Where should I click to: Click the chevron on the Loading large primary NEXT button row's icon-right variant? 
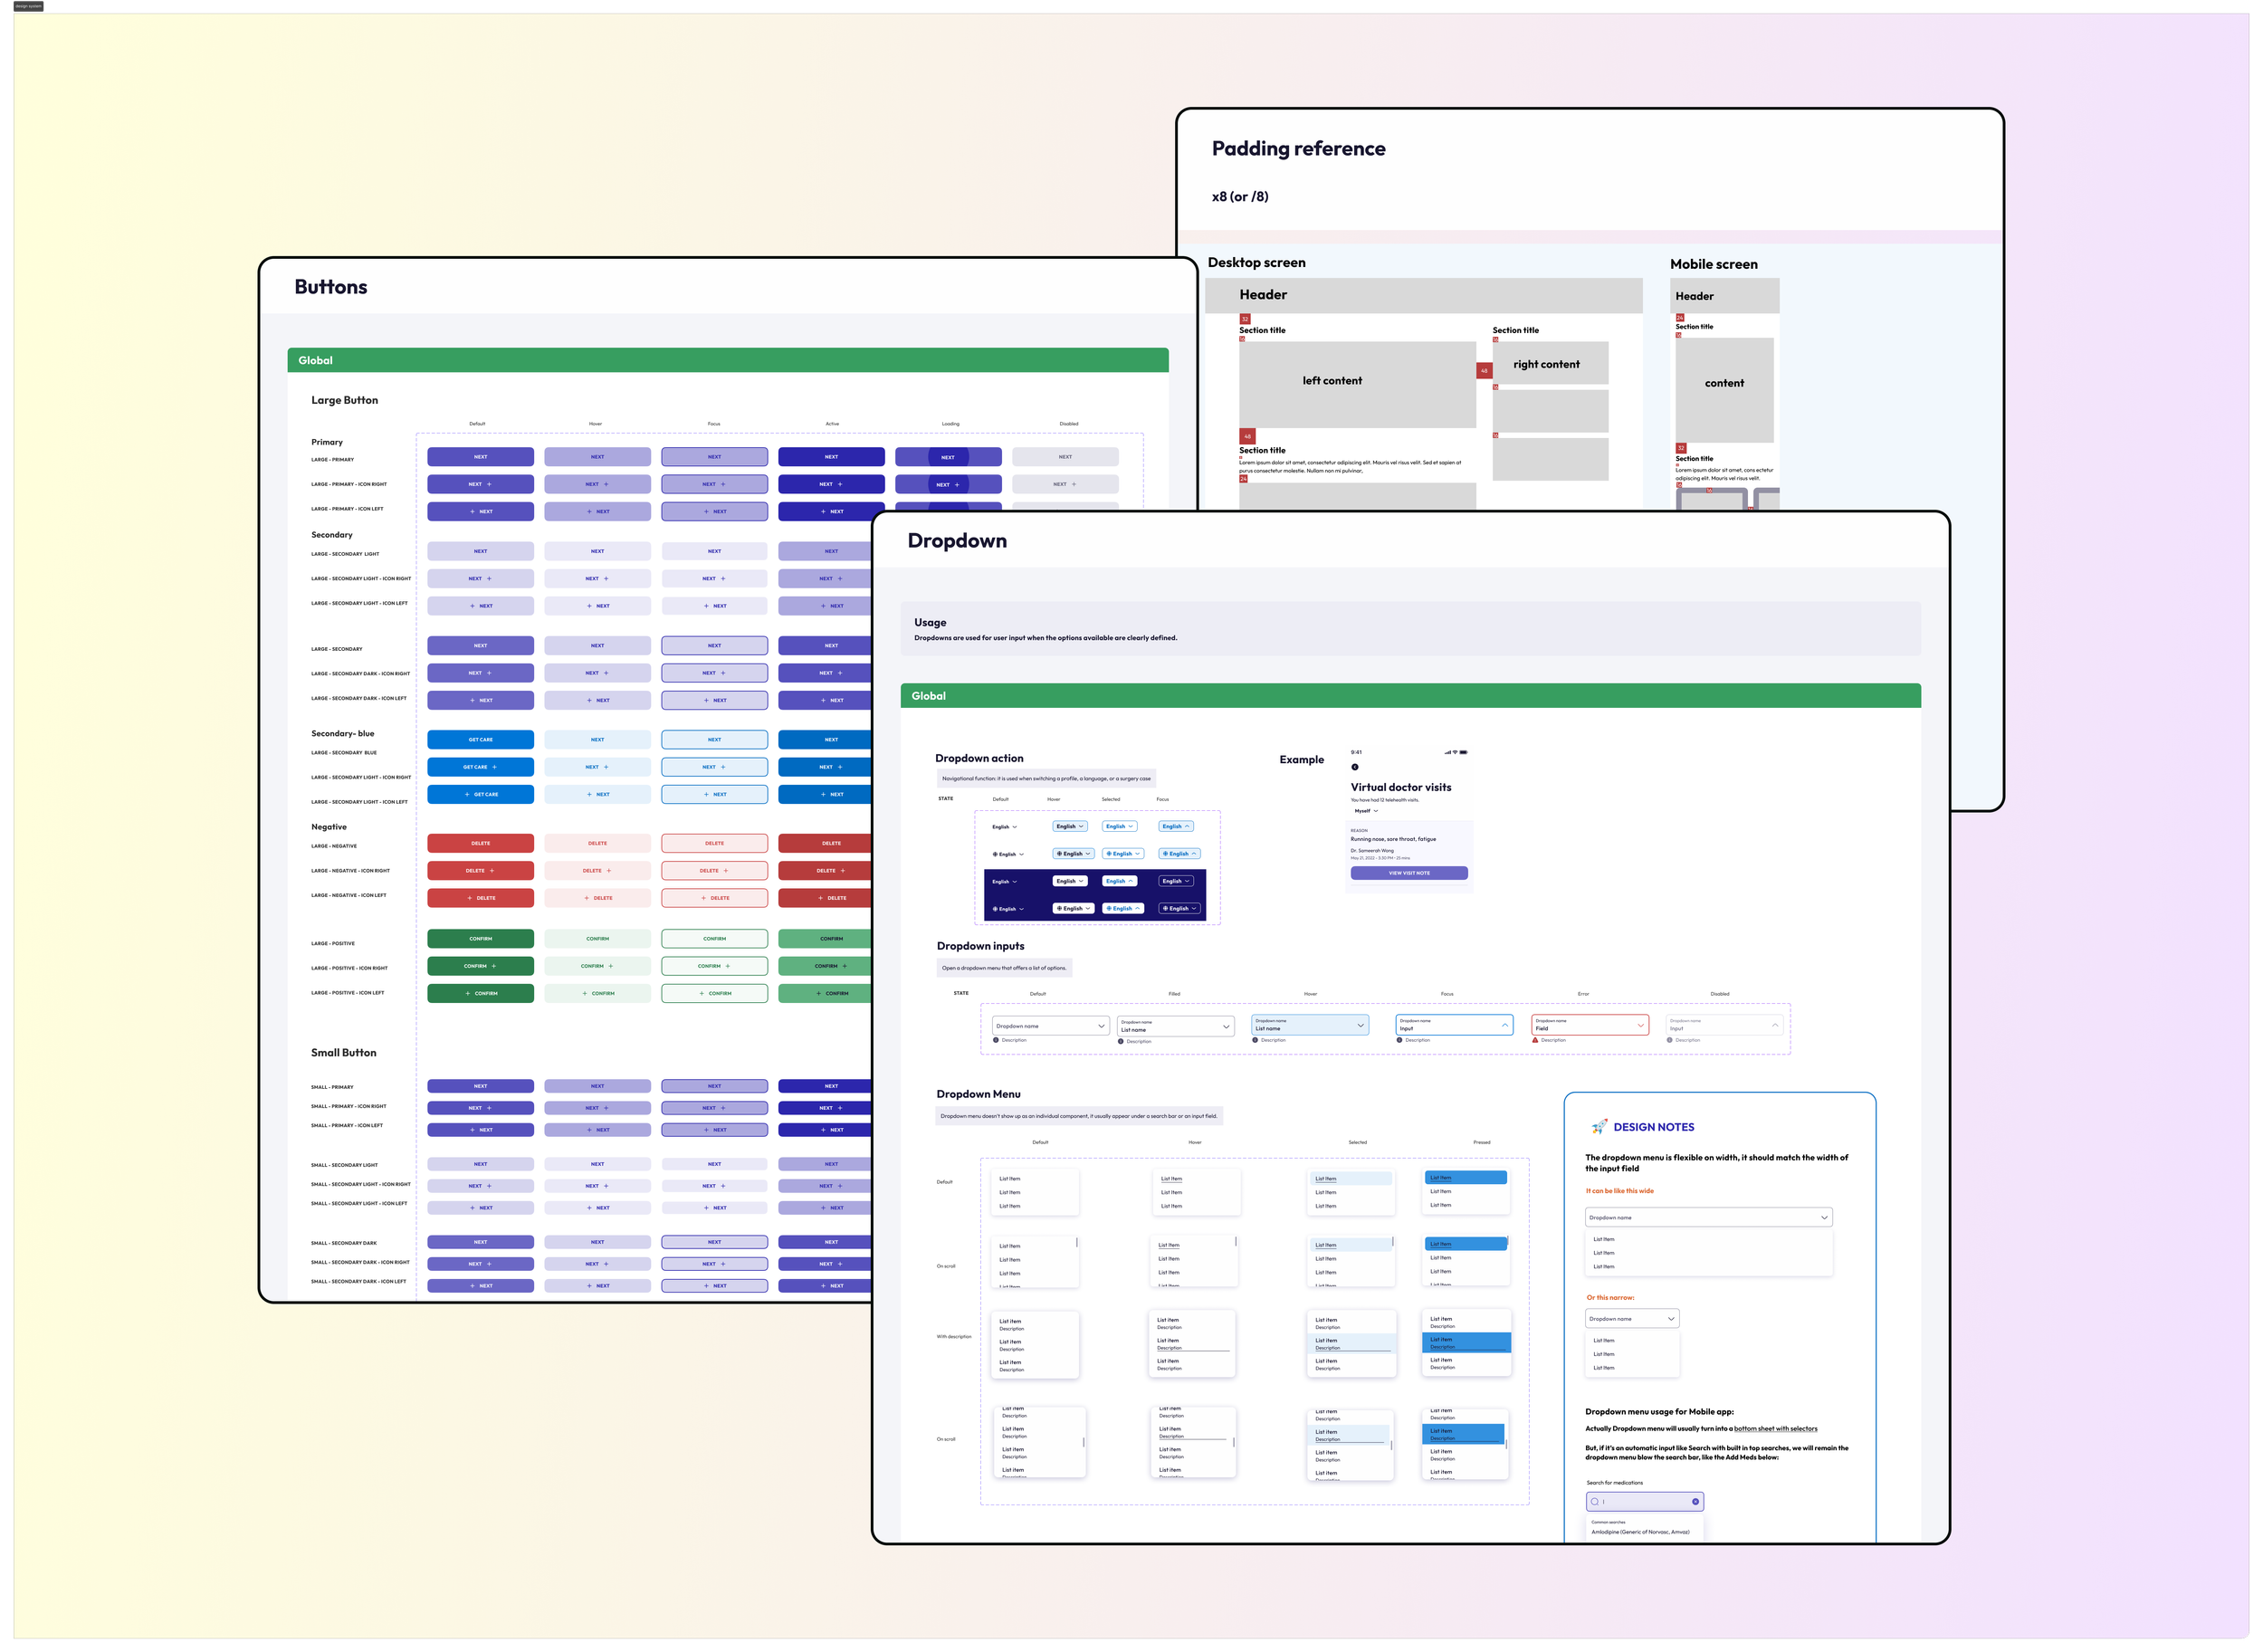coord(957,484)
